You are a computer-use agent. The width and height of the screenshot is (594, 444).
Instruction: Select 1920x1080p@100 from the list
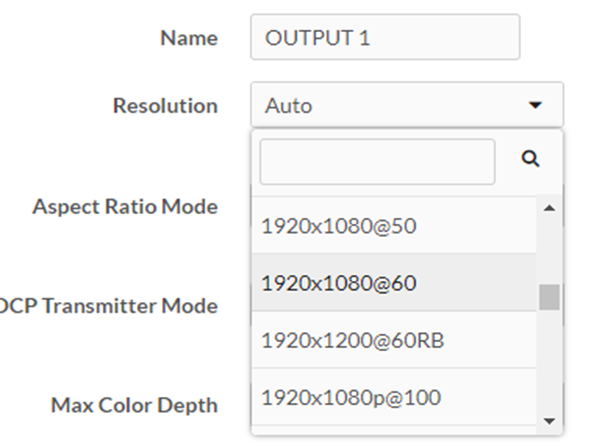(x=394, y=397)
